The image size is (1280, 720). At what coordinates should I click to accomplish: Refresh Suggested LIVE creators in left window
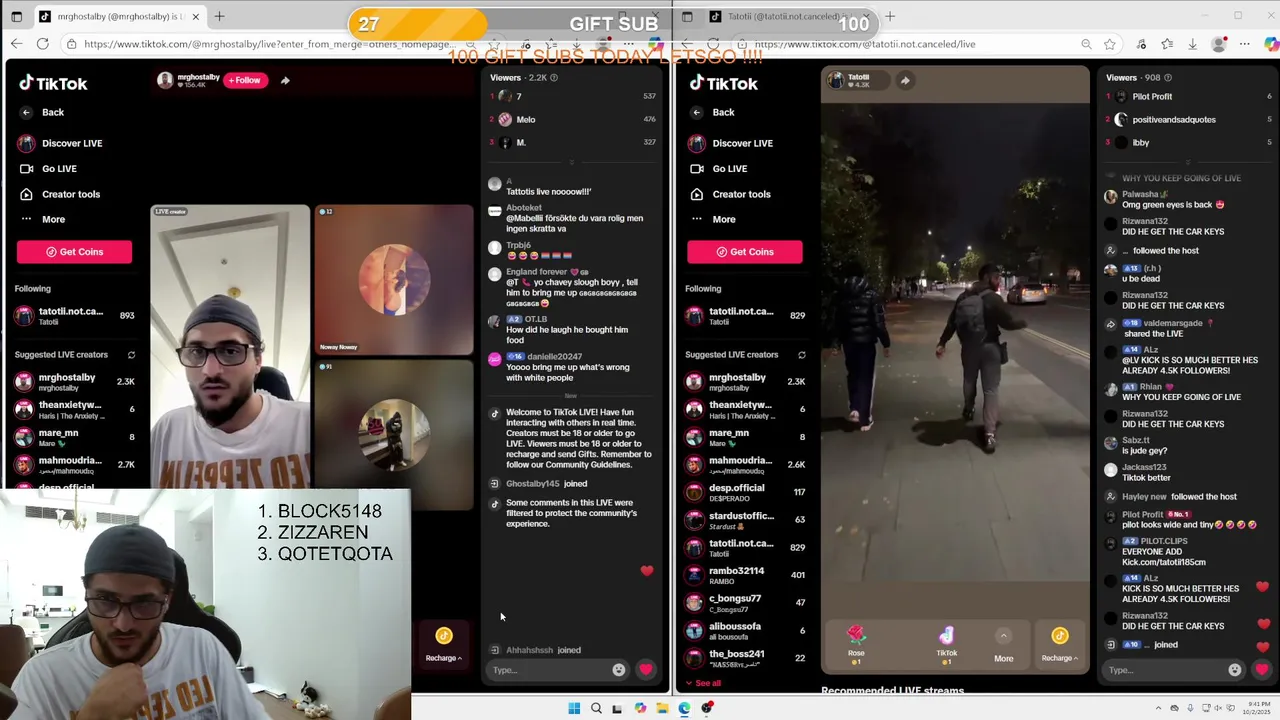click(131, 355)
